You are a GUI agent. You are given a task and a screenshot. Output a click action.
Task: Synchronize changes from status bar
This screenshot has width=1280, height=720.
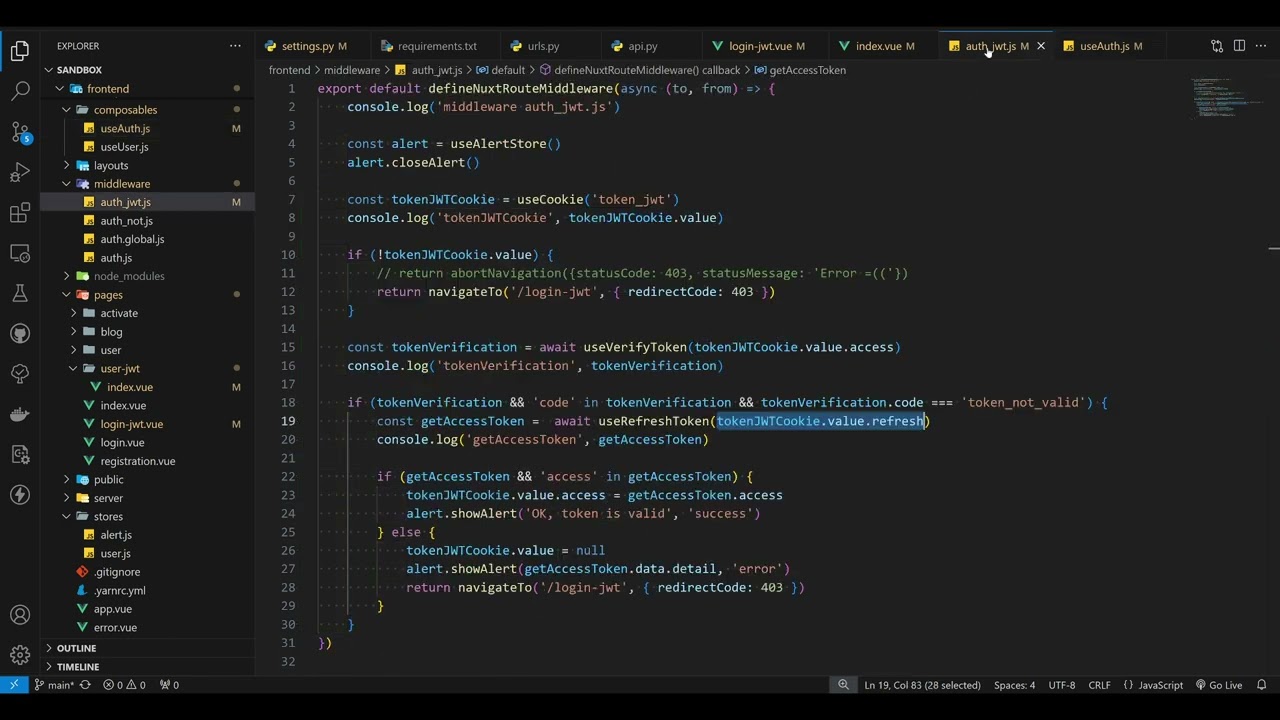(x=85, y=685)
